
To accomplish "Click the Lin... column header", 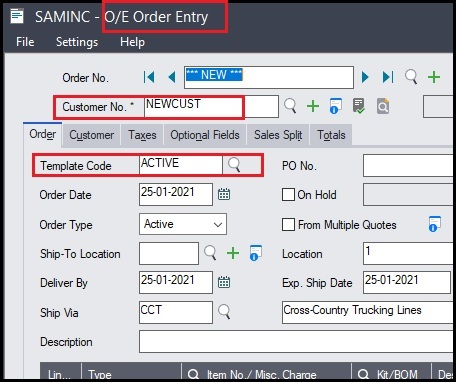I will 60,371.
